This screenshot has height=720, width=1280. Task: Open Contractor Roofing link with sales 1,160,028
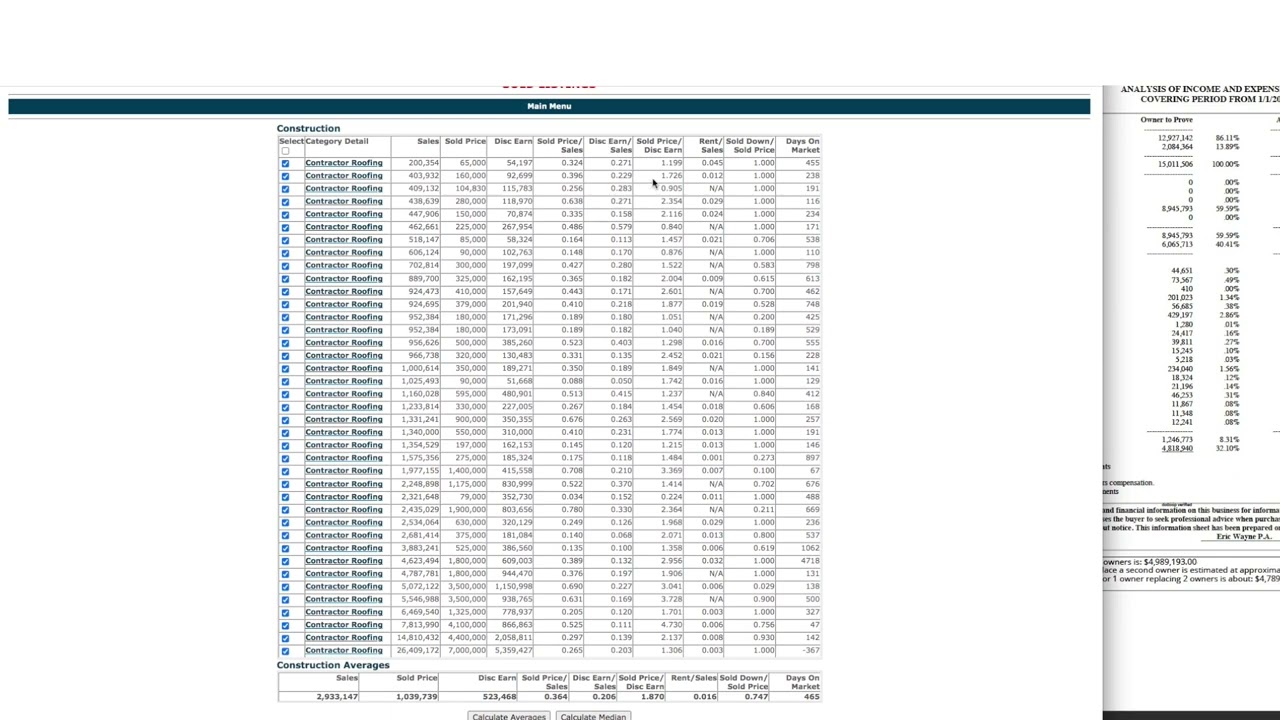[x=344, y=394]
